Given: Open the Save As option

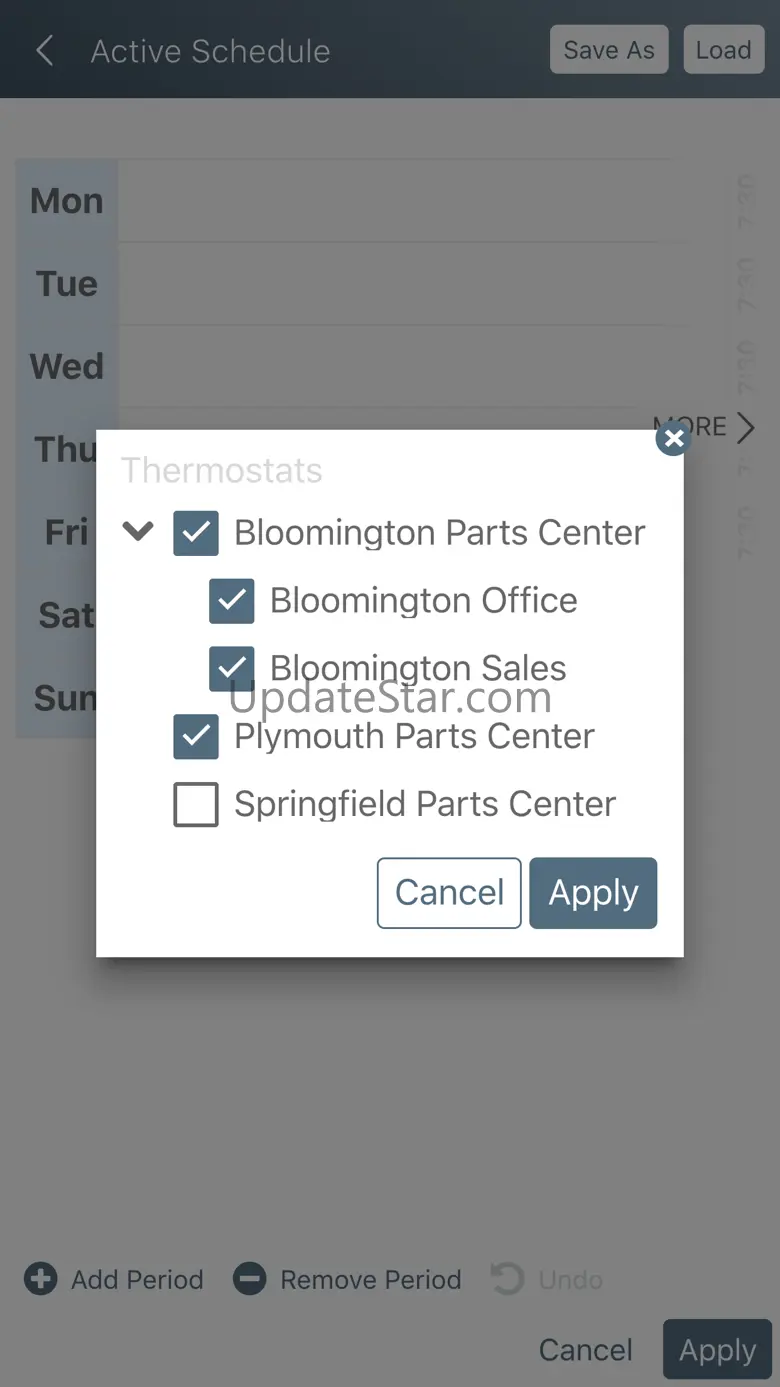Looking at the screenshot, I should pos(609,50).
